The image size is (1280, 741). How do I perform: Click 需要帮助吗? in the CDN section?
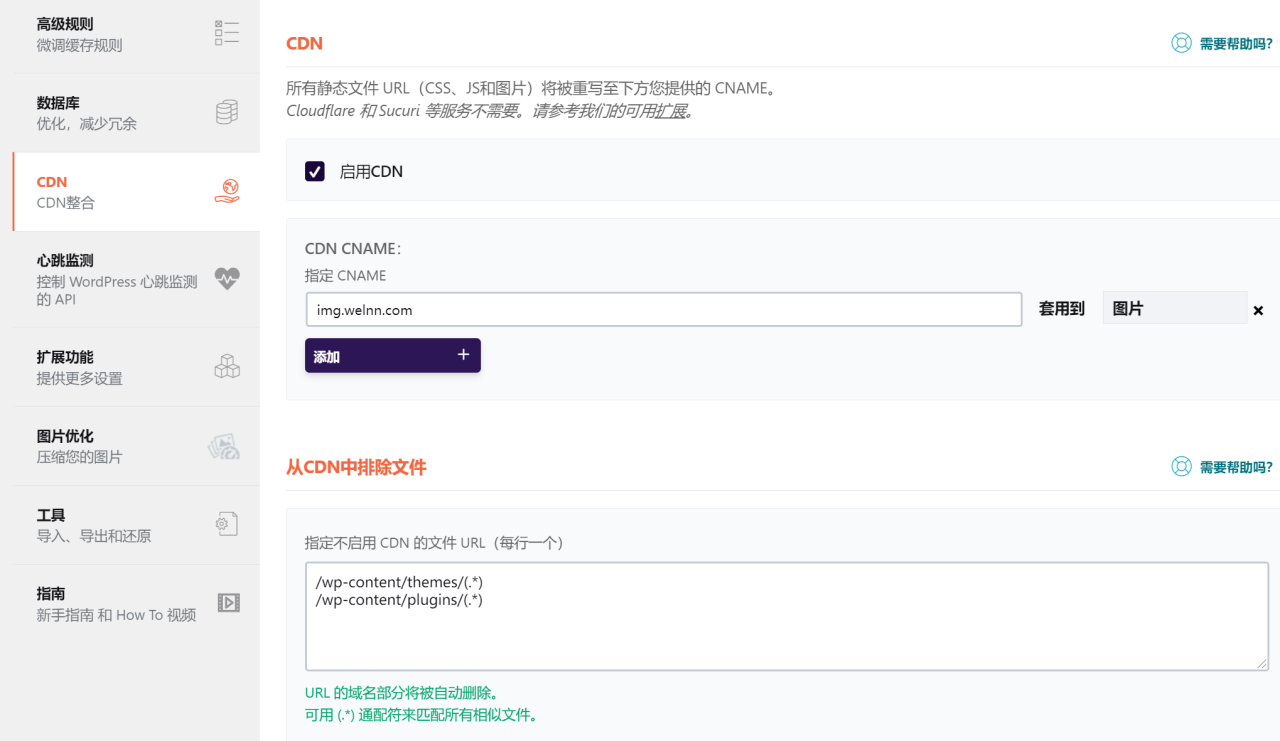(x=1235, y=44)
